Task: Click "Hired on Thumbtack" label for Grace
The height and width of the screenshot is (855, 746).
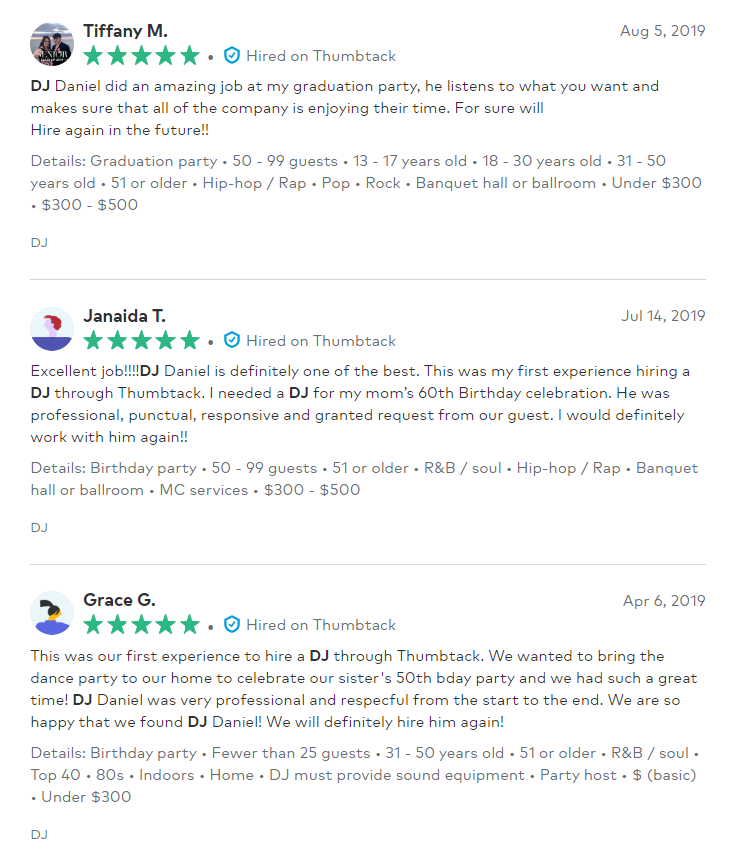Action: 321,625
